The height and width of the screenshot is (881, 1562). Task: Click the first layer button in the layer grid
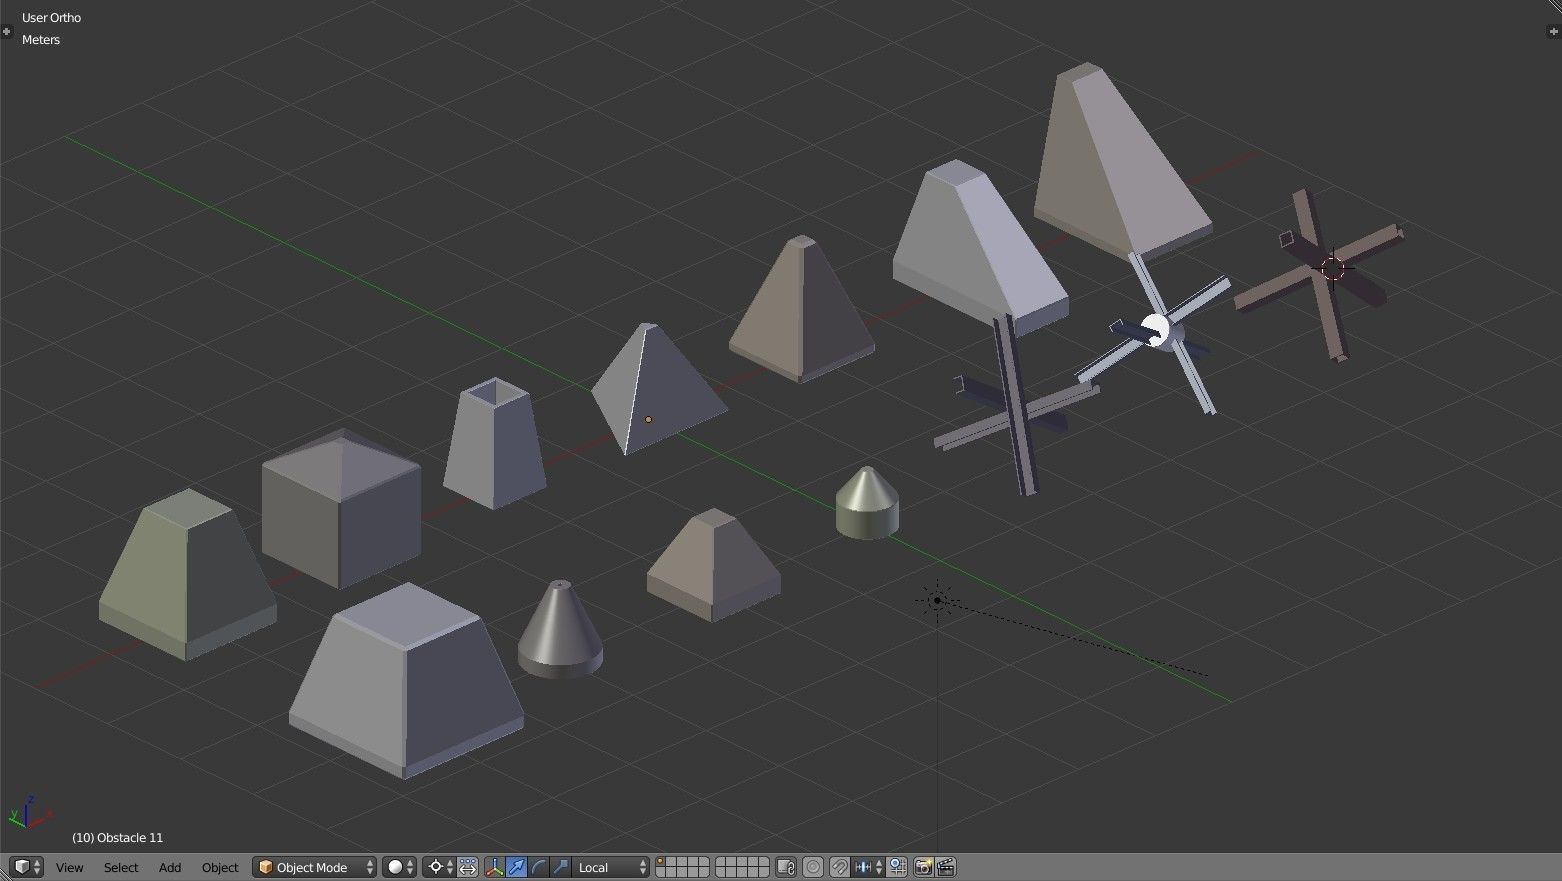coord(661,862)
